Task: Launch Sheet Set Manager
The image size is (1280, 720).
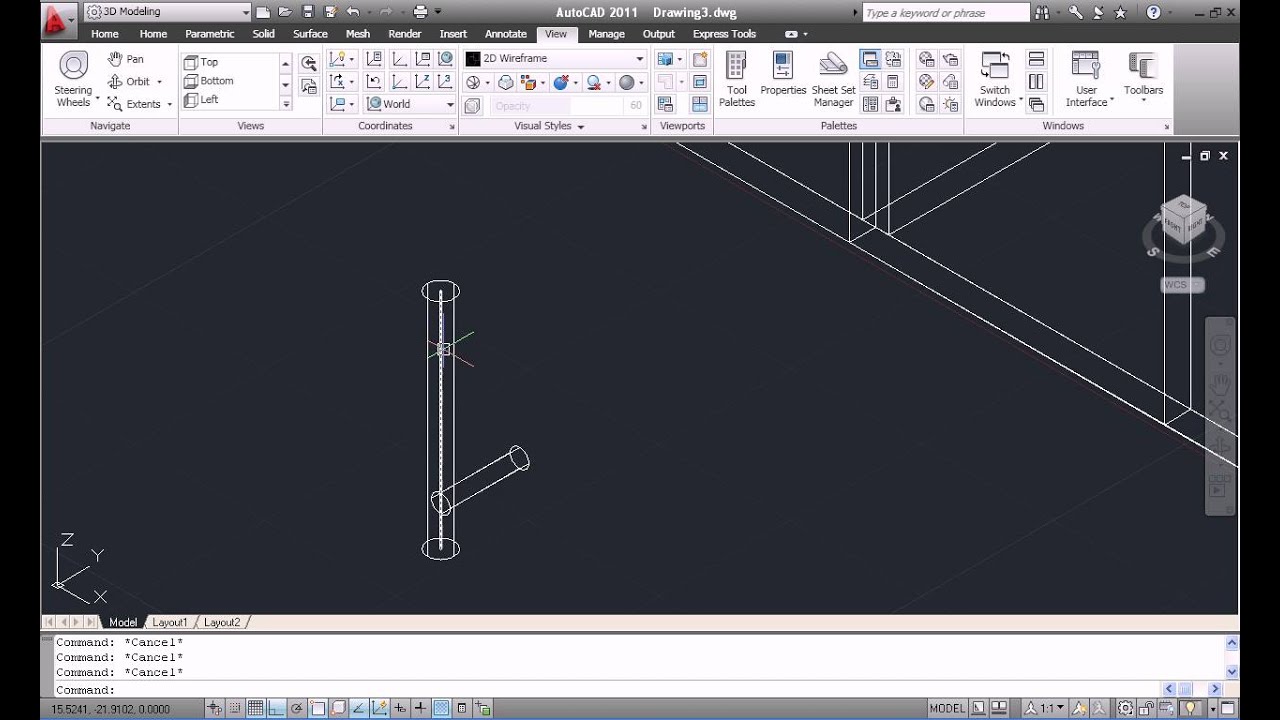Action: tap(833, 80)
